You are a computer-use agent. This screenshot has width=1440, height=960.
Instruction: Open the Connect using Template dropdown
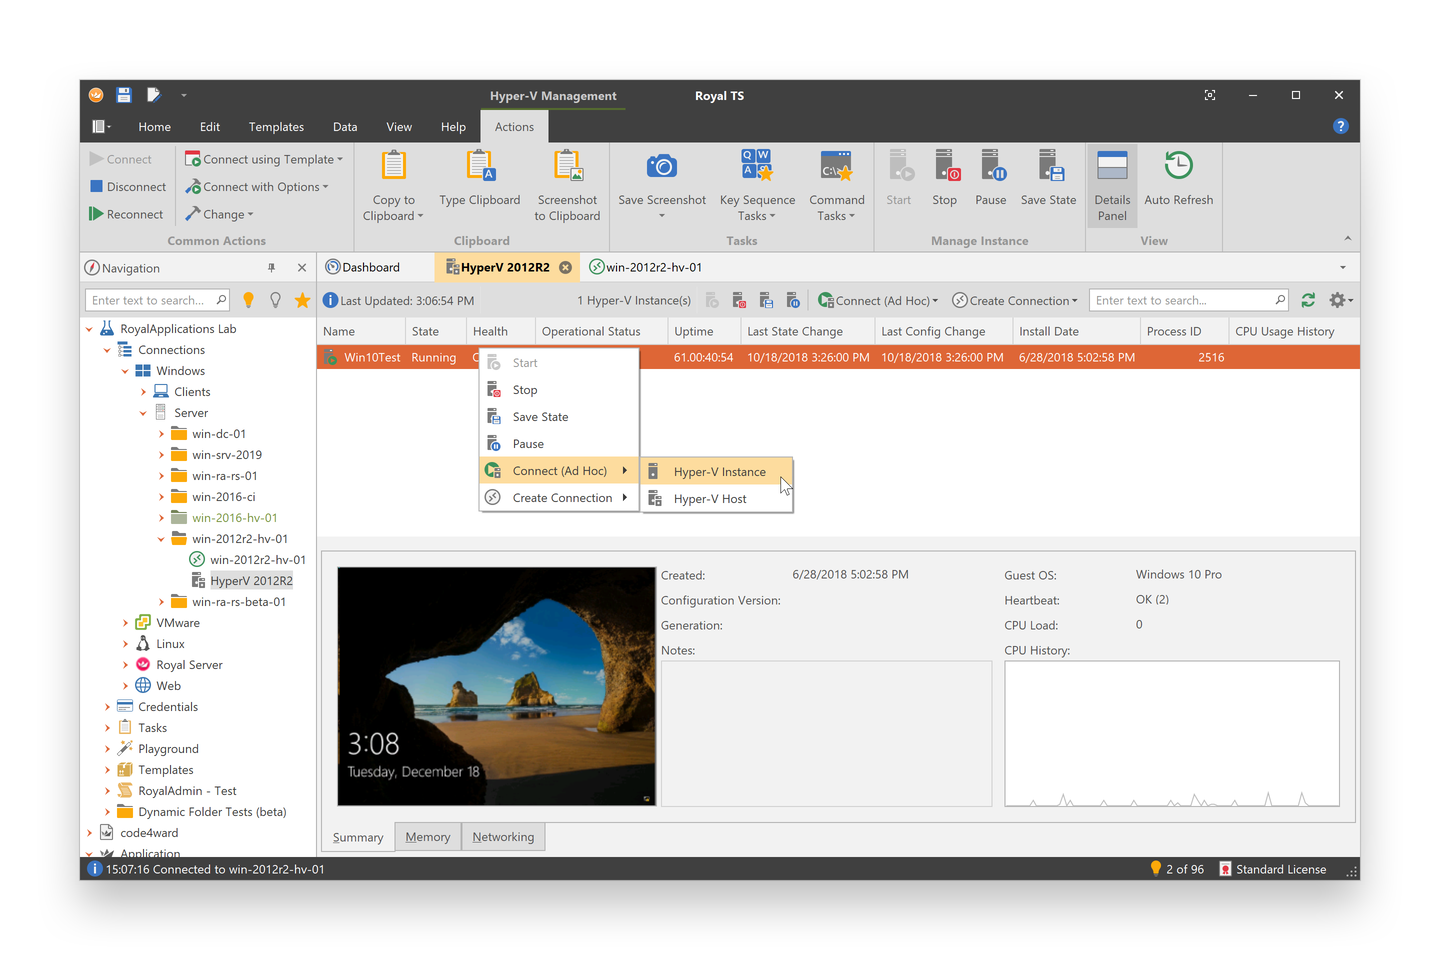point(264,158)
